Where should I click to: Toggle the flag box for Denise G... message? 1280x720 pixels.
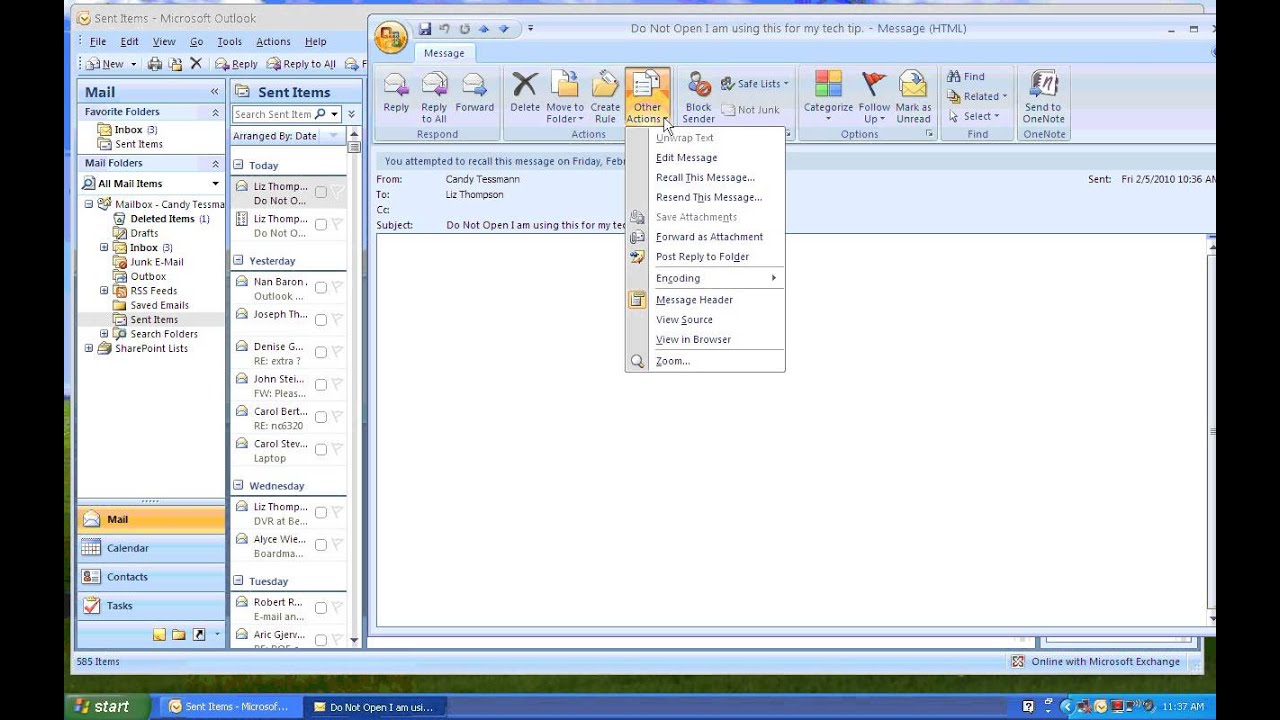click(x=321, y=351)
